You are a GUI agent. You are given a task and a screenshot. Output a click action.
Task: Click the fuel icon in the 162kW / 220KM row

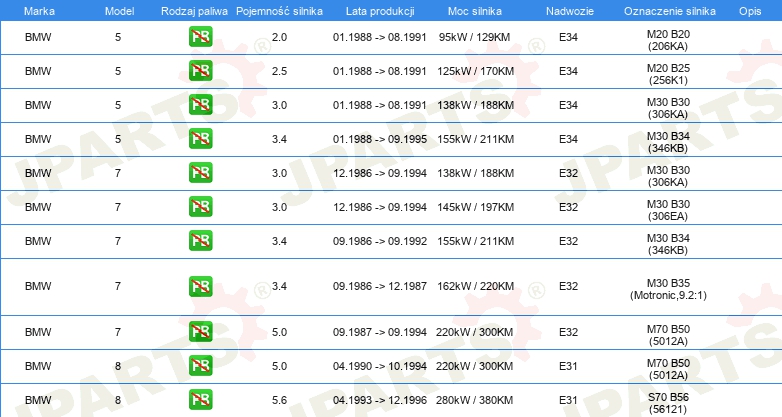pyautogui.click(x=200, y=286)
